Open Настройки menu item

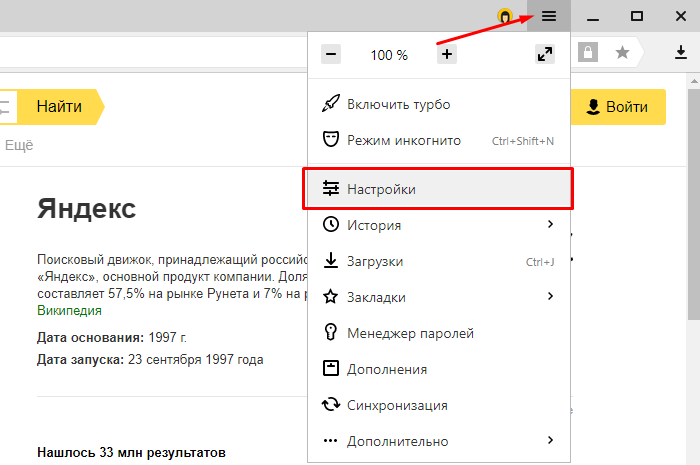click(438, 189)
